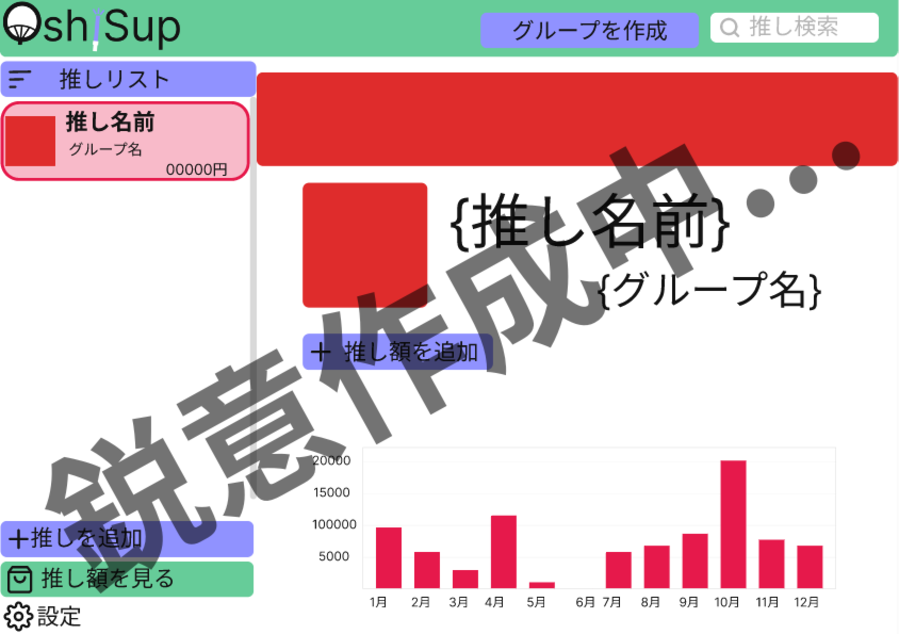This screenshot has width=899, height=634.
Task: Click the magnifier icon in the search box
Action: [x=730, y=28]
